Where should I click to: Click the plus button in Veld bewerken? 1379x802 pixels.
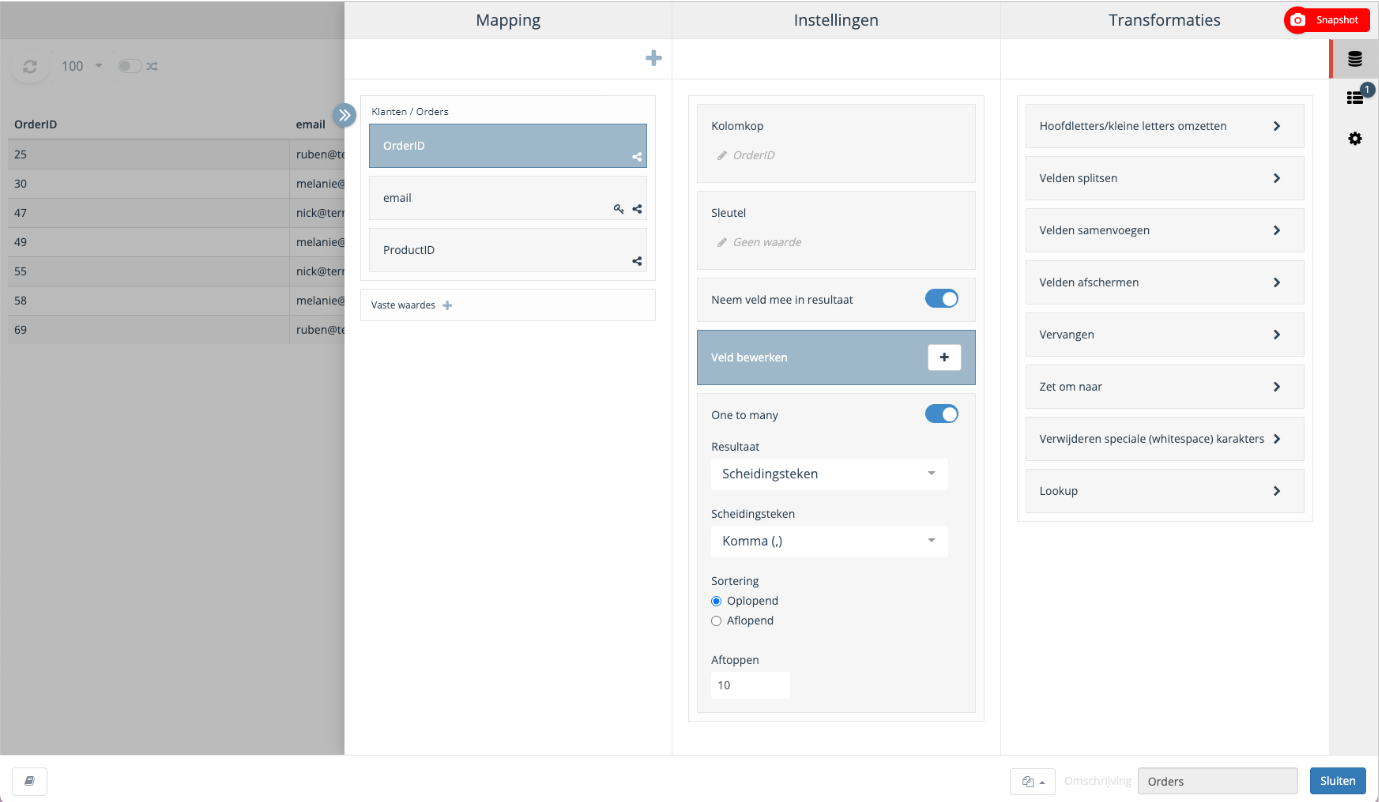click(944, 357)
